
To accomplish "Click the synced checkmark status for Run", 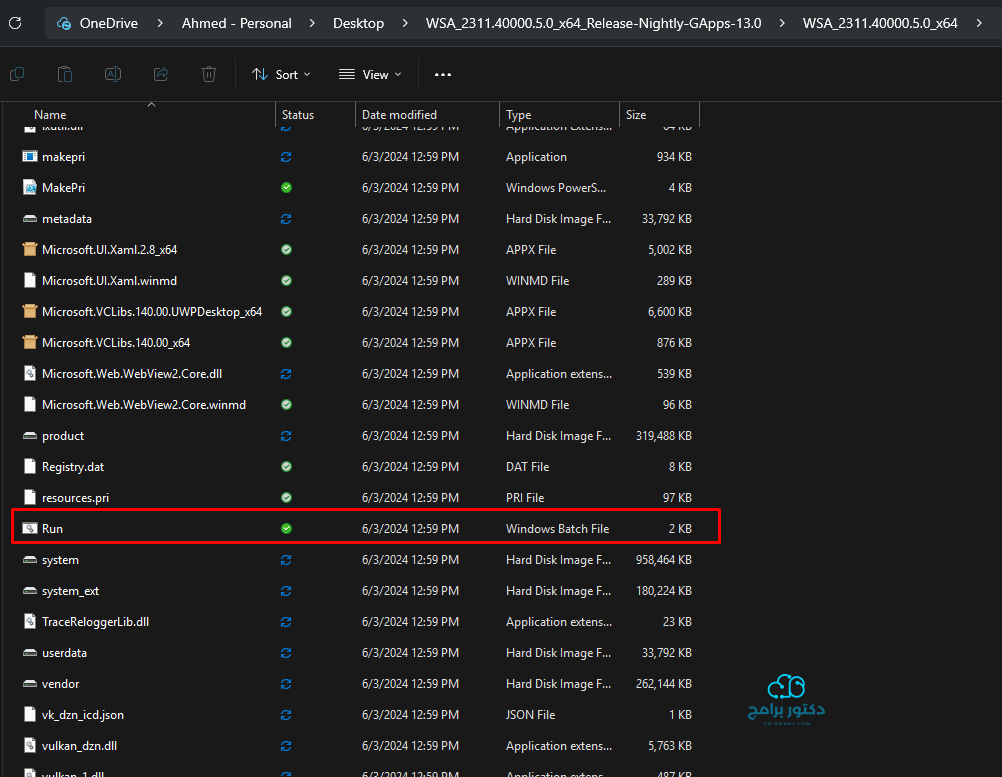I will pyautogui.click(x=286, y=528).
